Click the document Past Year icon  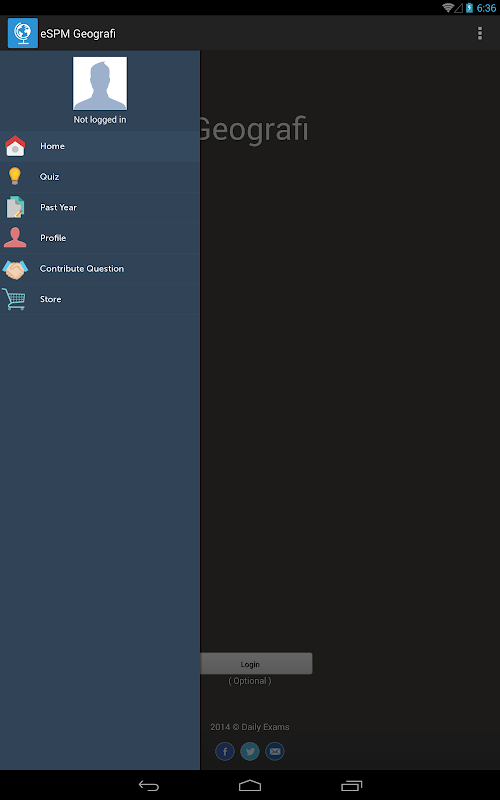[x=15, y=207]
